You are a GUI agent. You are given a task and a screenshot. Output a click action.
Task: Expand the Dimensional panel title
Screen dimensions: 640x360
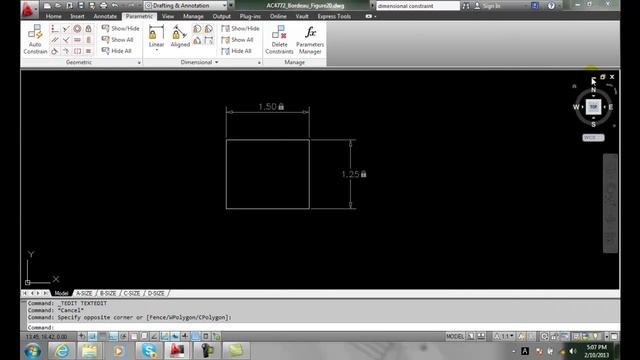tap(199, 62)
